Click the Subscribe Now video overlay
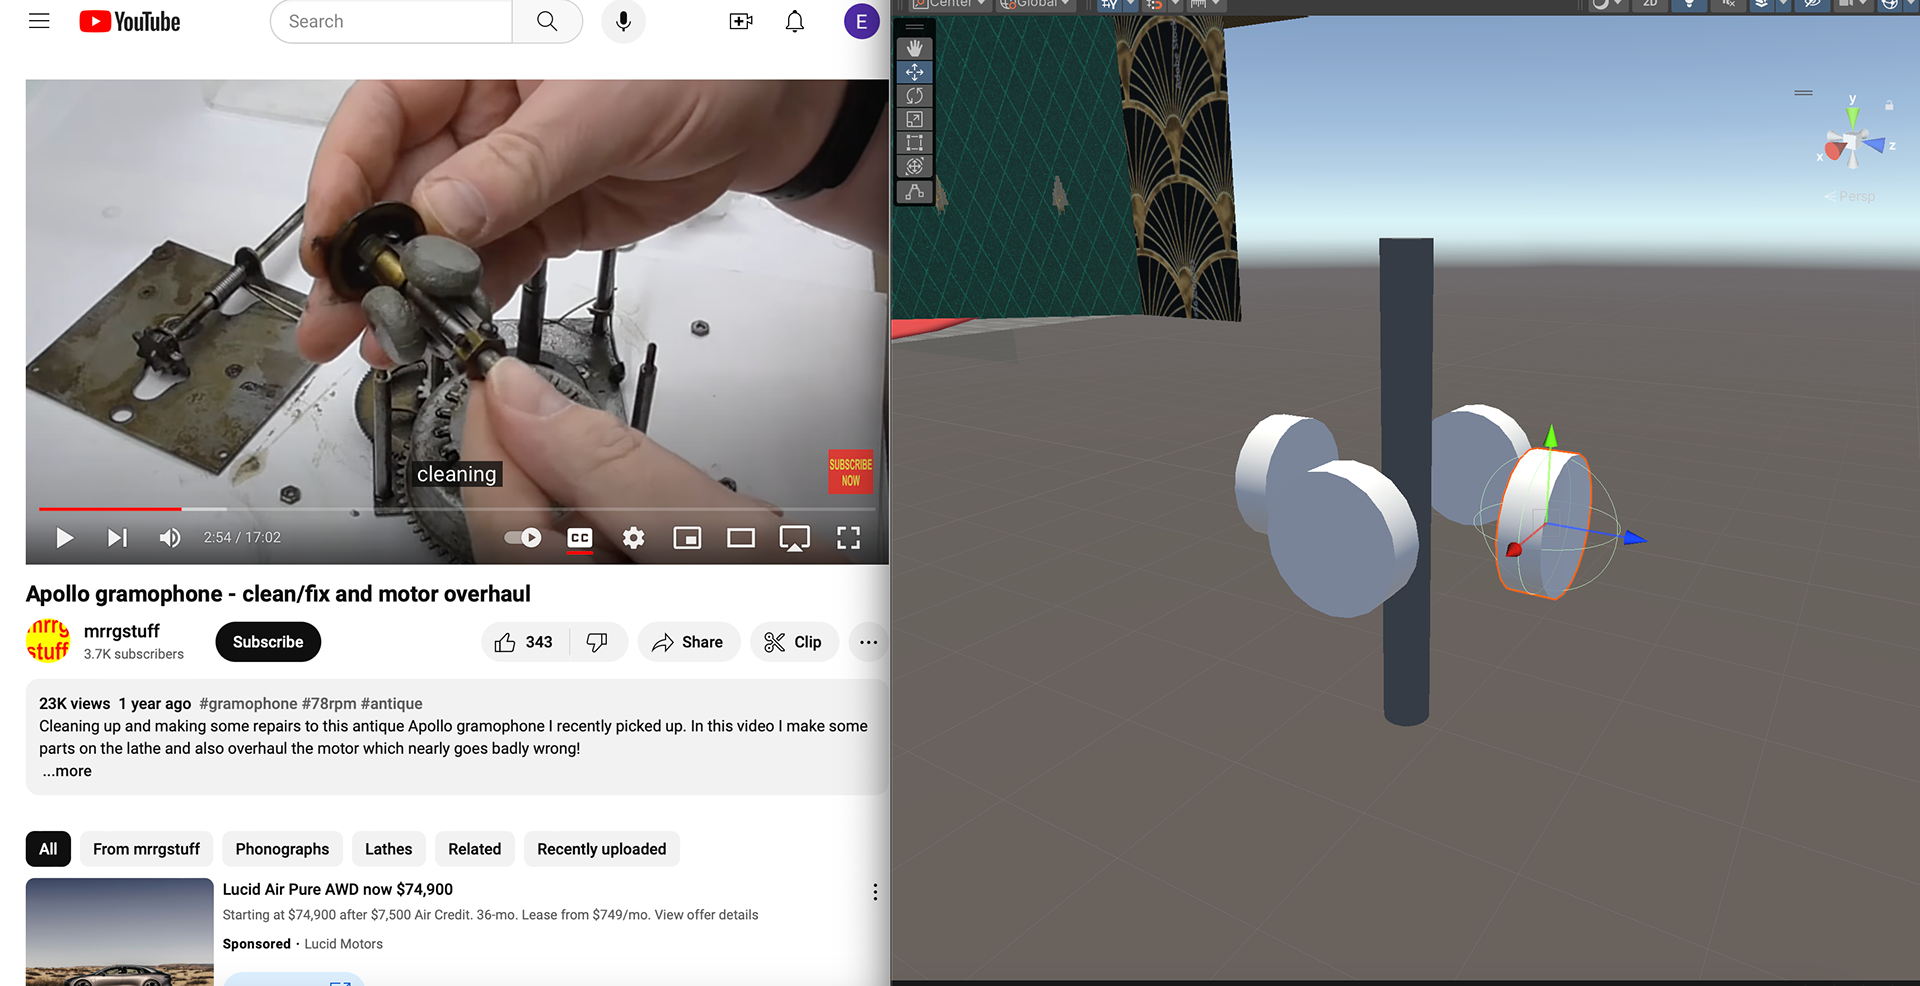The width and height of the screenshot is (1920, 986). 851,472
